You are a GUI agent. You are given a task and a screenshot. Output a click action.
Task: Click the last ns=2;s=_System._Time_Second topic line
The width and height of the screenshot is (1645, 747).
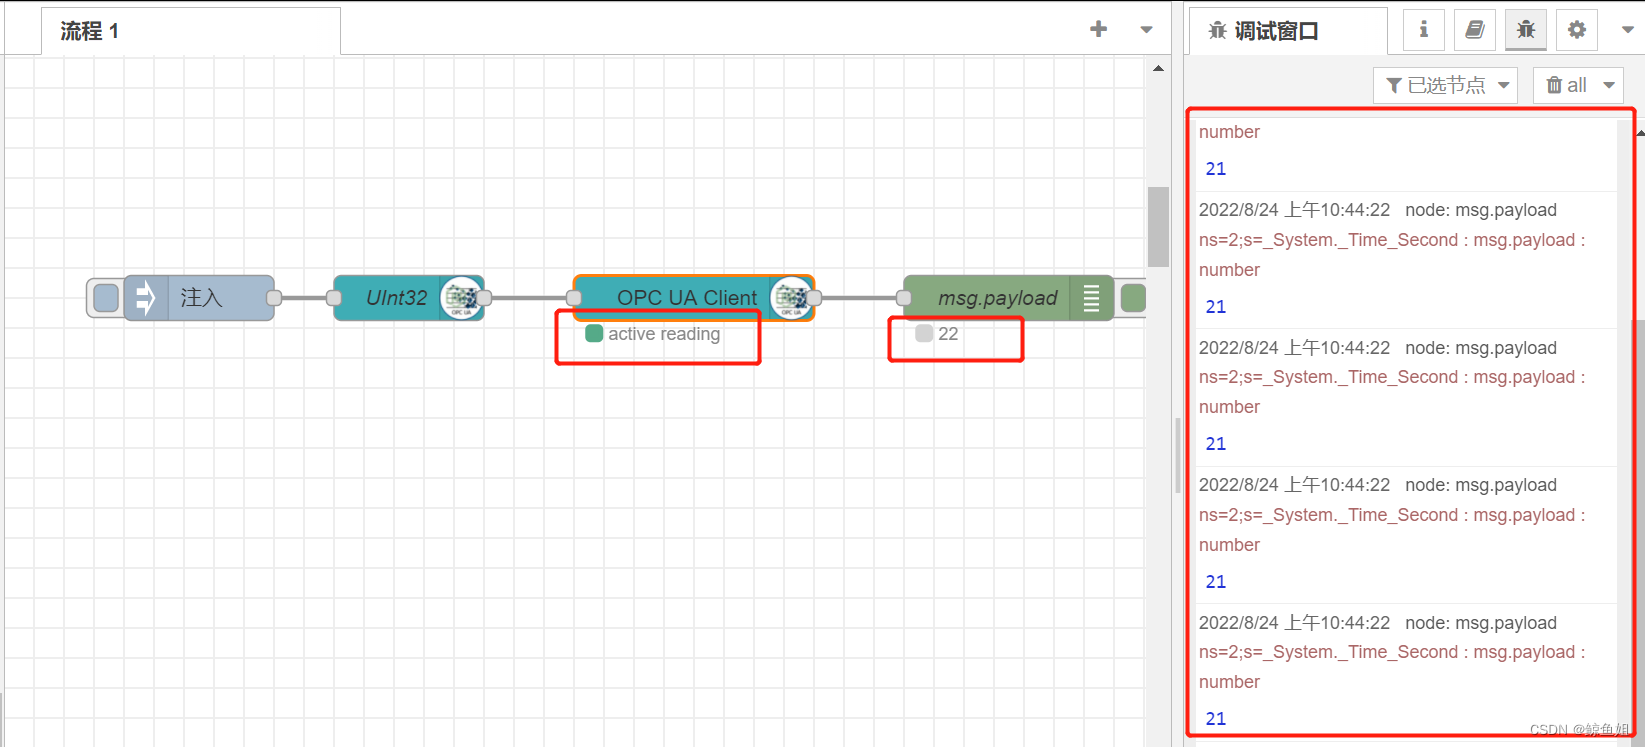pyautogui.click(x=1392, y=652)
